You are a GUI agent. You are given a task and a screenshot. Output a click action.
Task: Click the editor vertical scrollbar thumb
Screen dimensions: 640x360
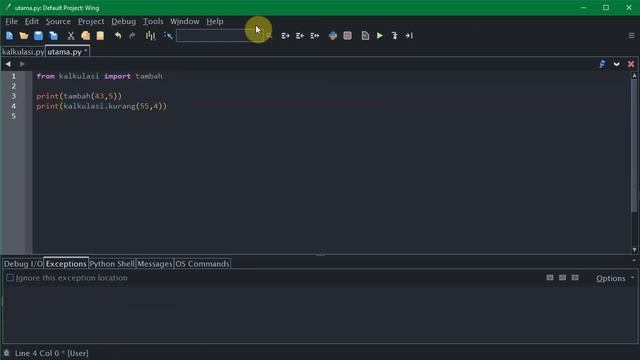coord(634,145)
